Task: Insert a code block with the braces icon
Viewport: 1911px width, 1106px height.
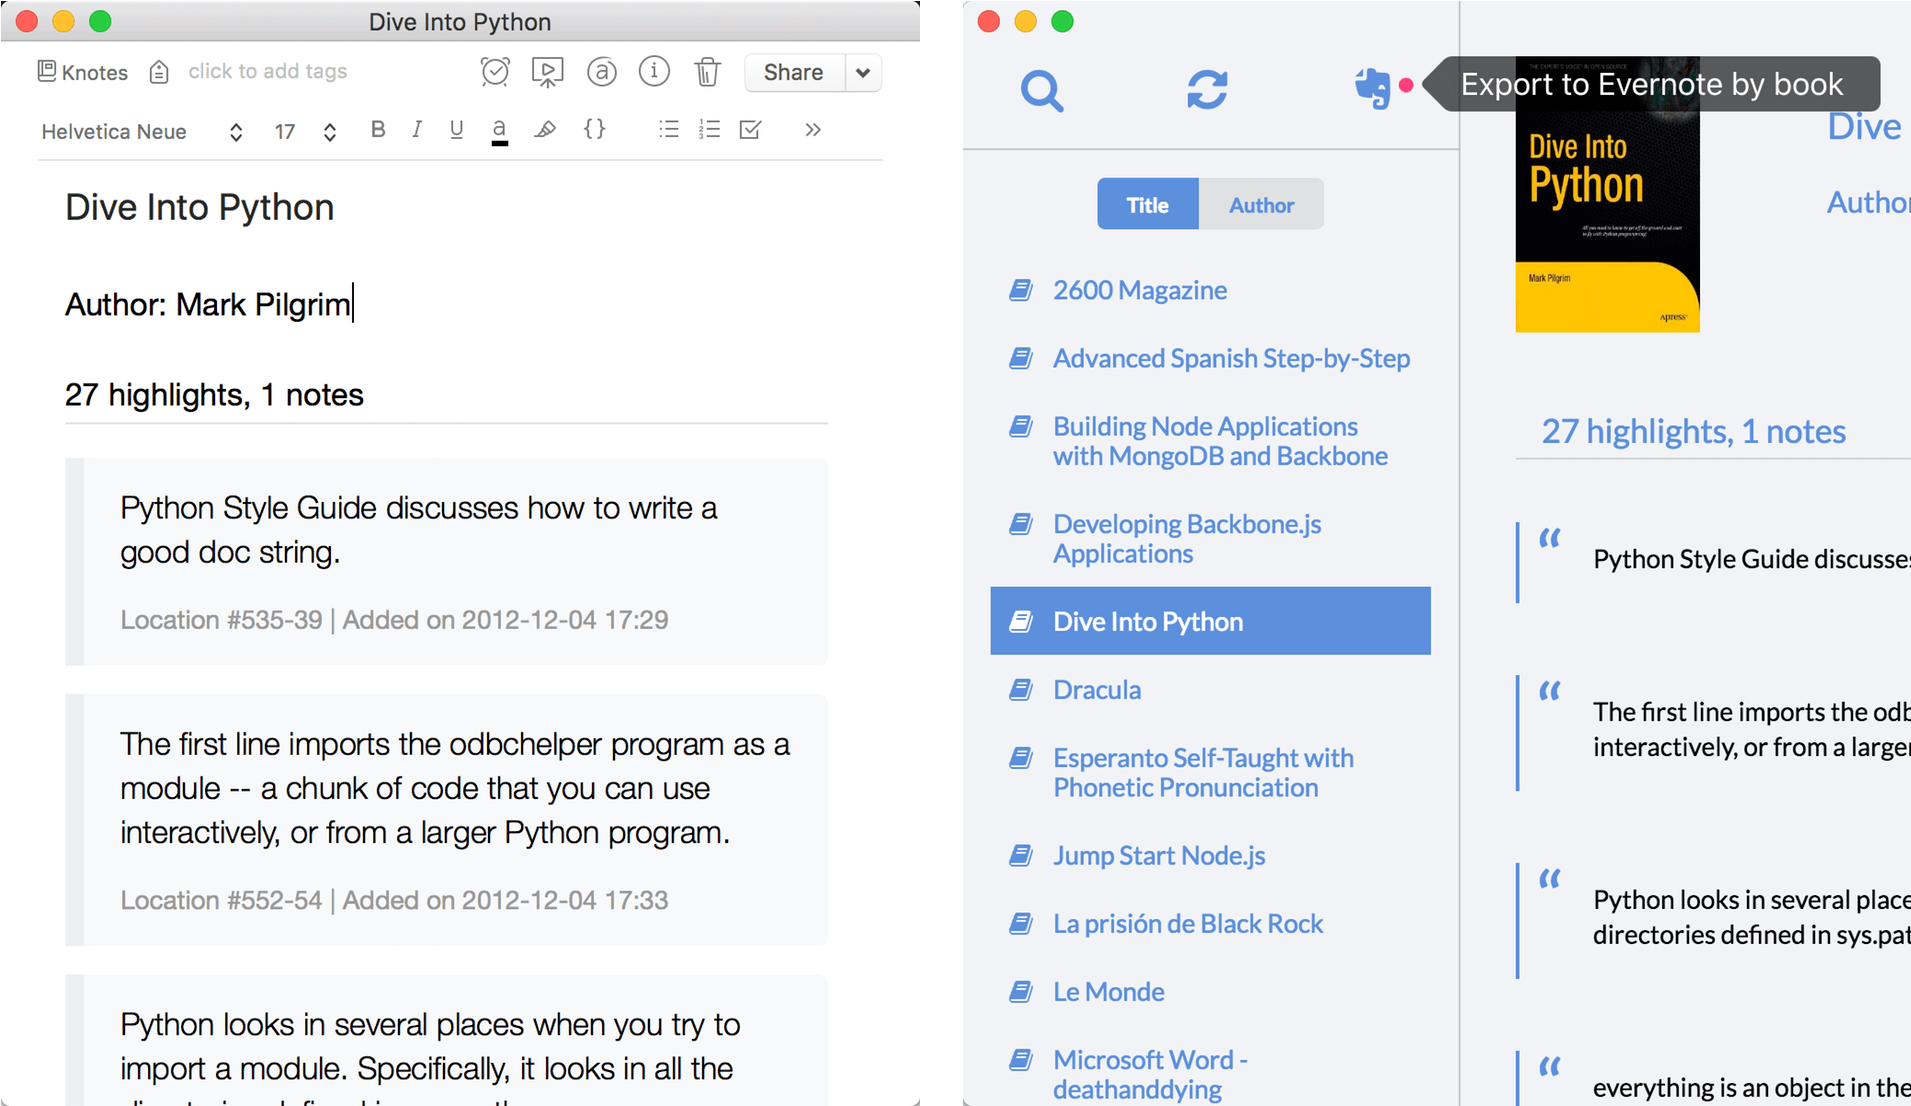Action: pyautogui.click(x=594, y=129)
